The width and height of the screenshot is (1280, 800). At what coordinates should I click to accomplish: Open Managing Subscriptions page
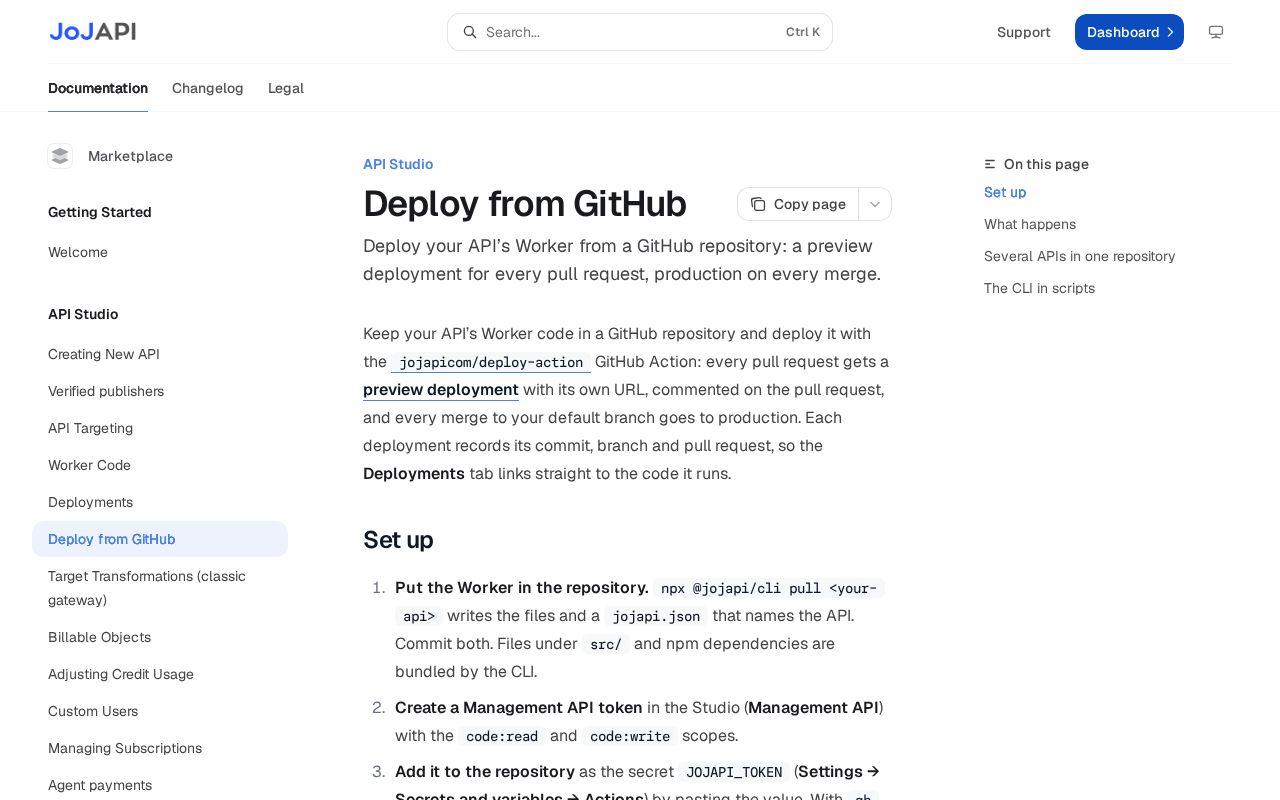[160, 748]
